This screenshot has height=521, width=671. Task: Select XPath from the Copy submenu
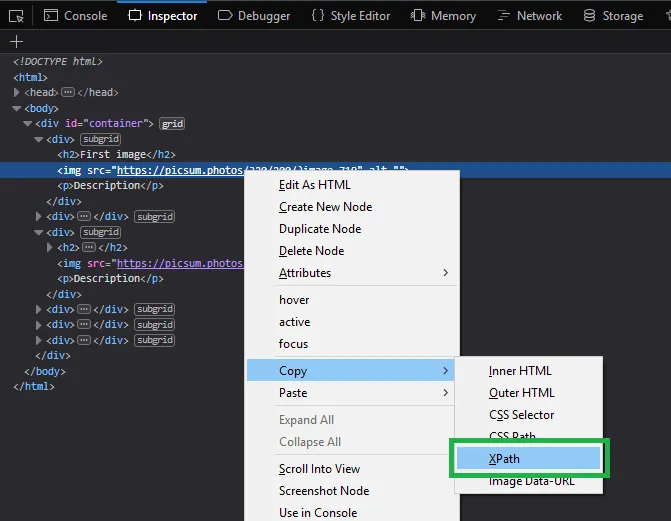(x=504, y=459)
